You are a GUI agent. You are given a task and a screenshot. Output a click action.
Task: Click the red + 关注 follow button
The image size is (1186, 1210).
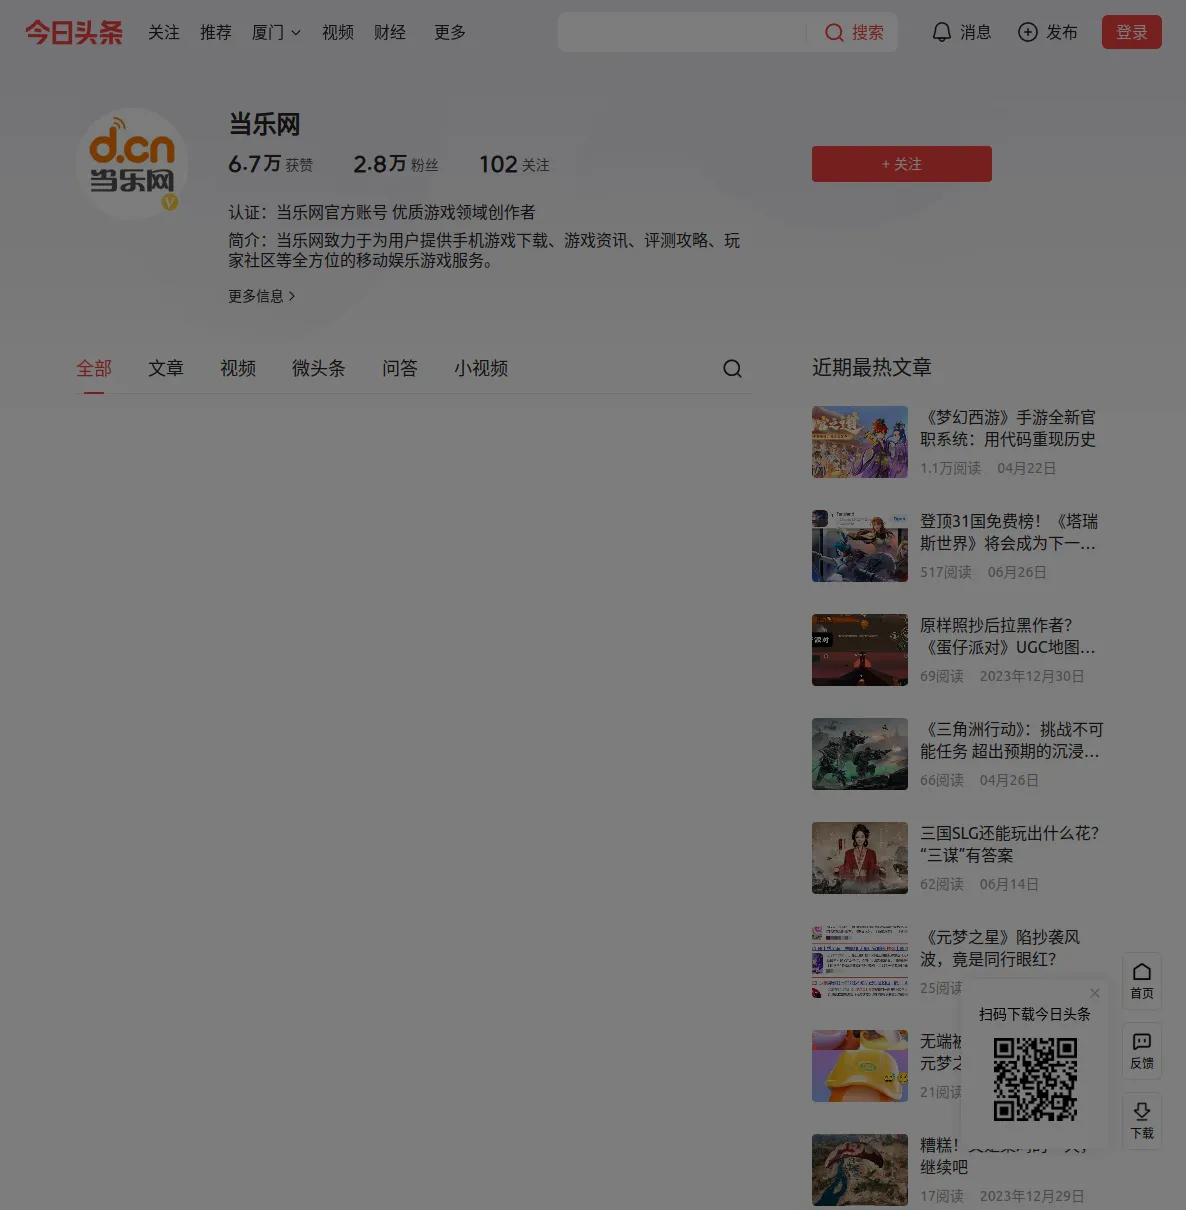coord(902,164)
